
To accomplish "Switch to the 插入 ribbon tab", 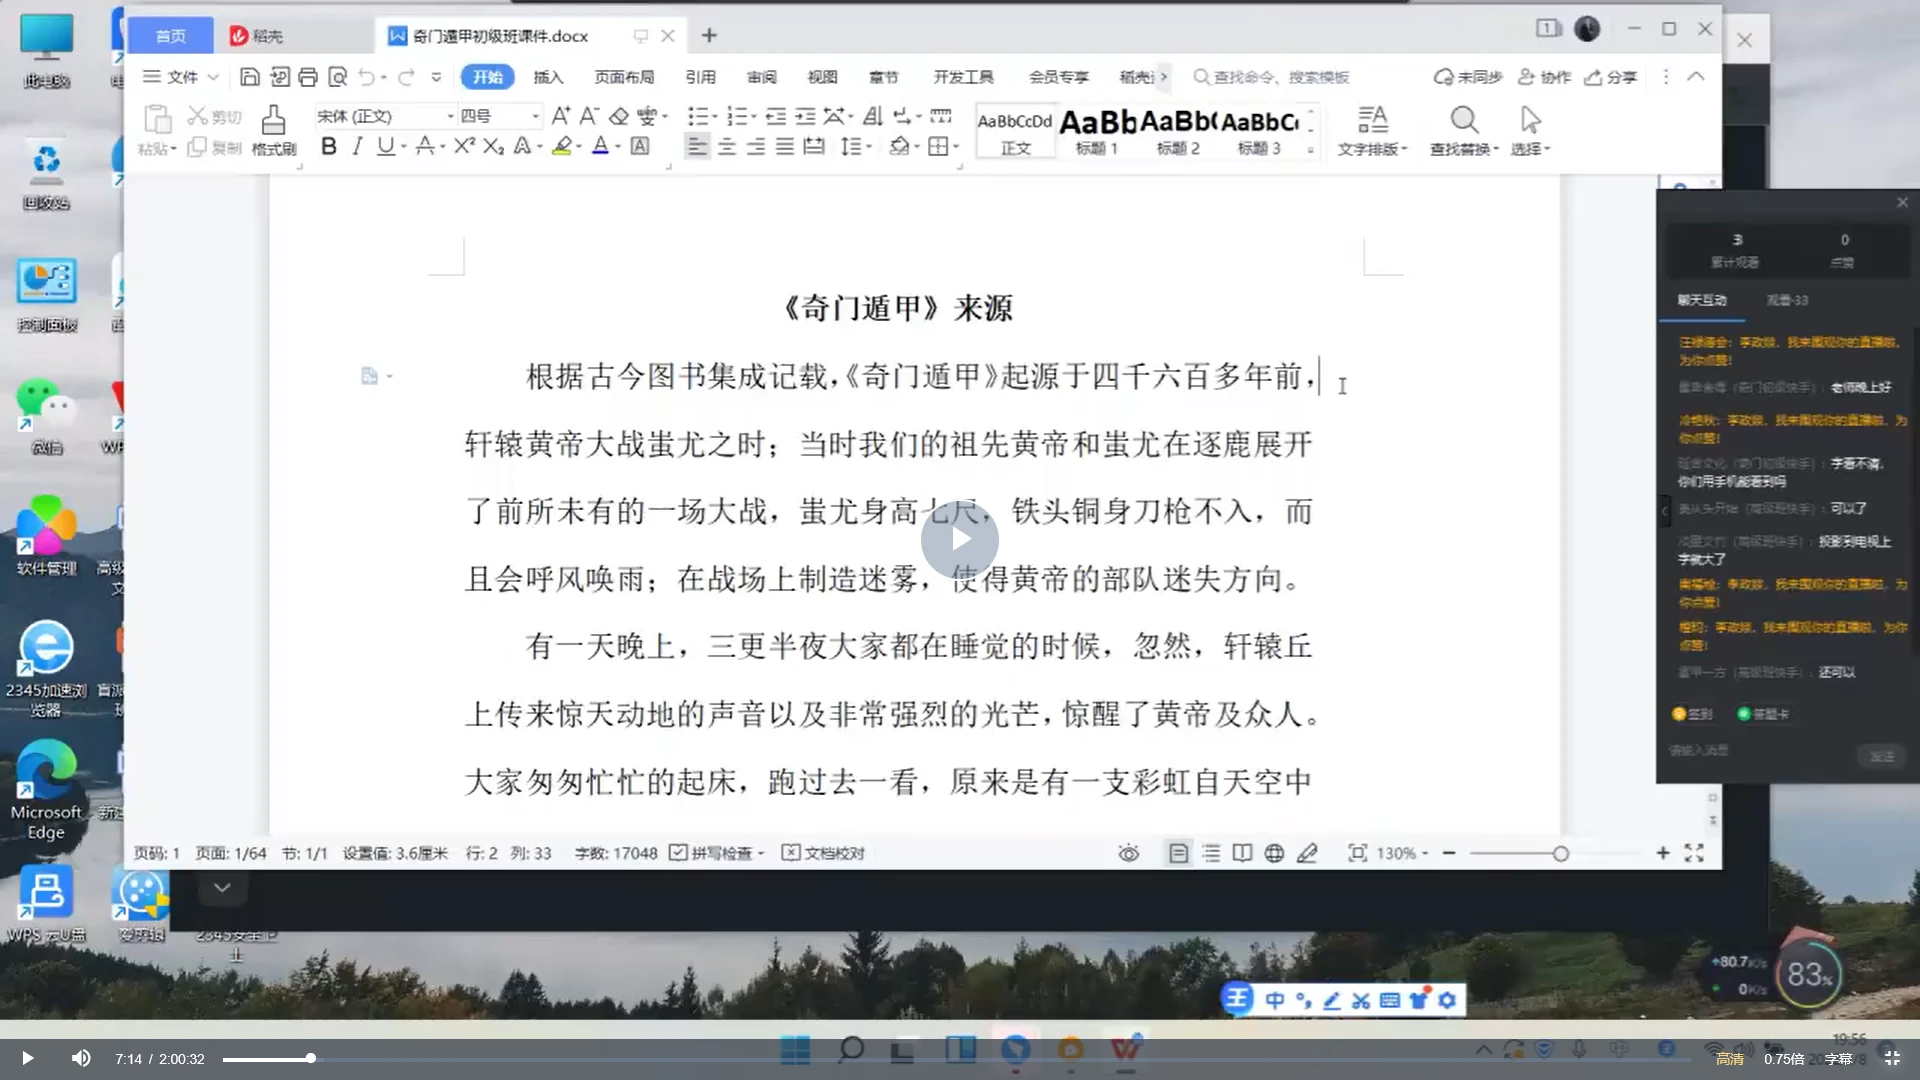I will tap(548, 77).
